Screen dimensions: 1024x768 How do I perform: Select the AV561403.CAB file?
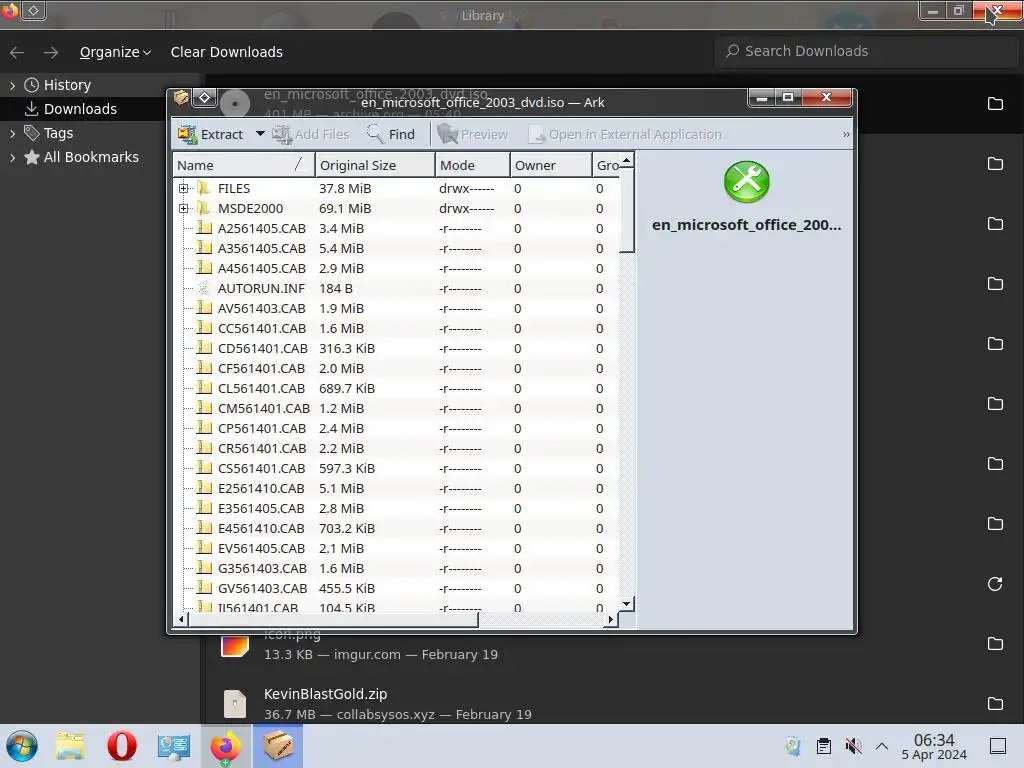pyautogui.click(x=396, y=309)
